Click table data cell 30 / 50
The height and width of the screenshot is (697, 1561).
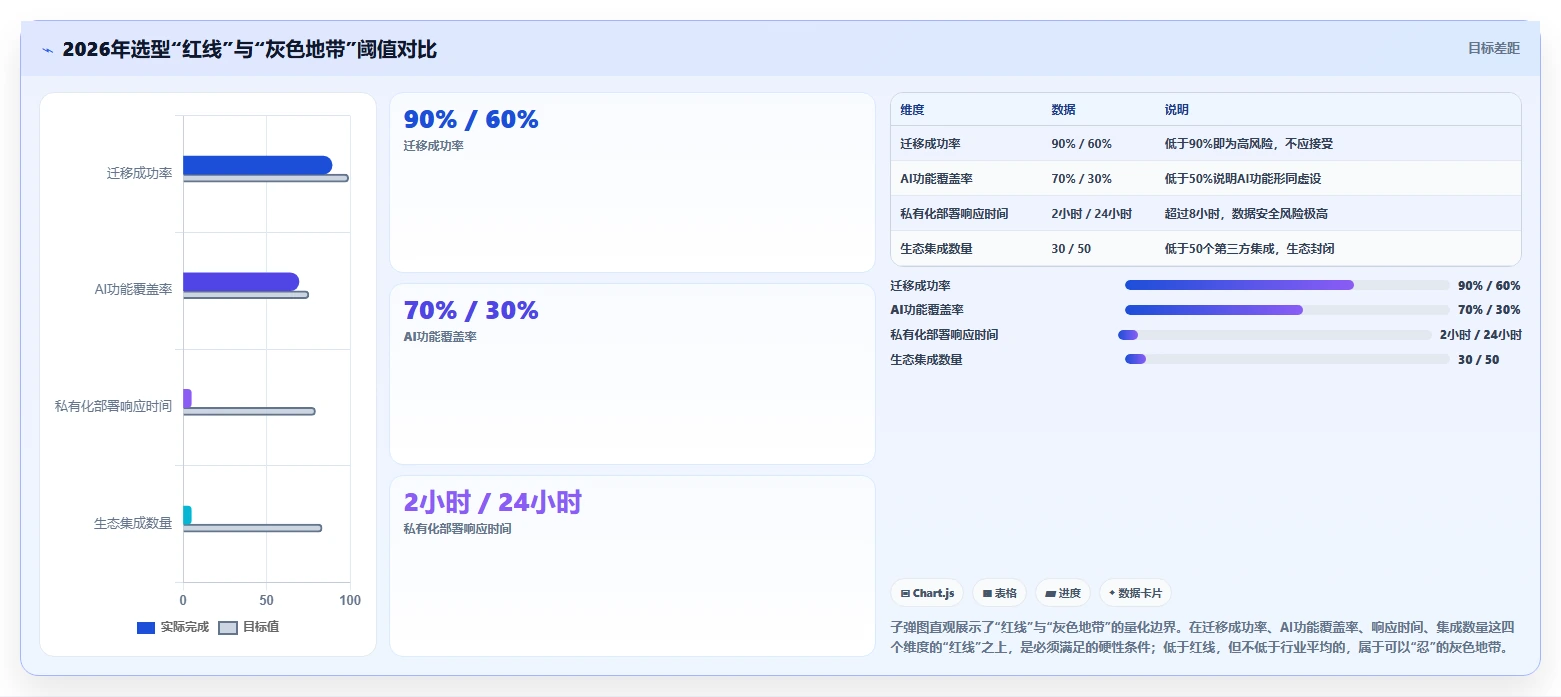(1072, 249)
